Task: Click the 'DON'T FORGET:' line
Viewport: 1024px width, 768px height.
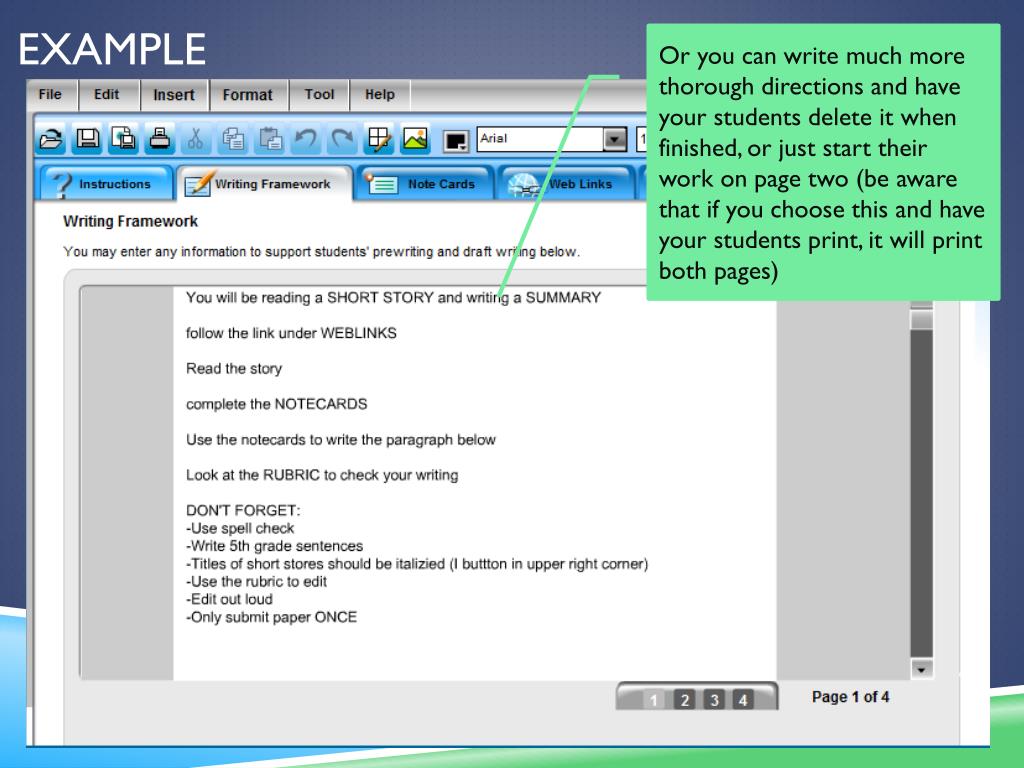Action: coord(243,511)
